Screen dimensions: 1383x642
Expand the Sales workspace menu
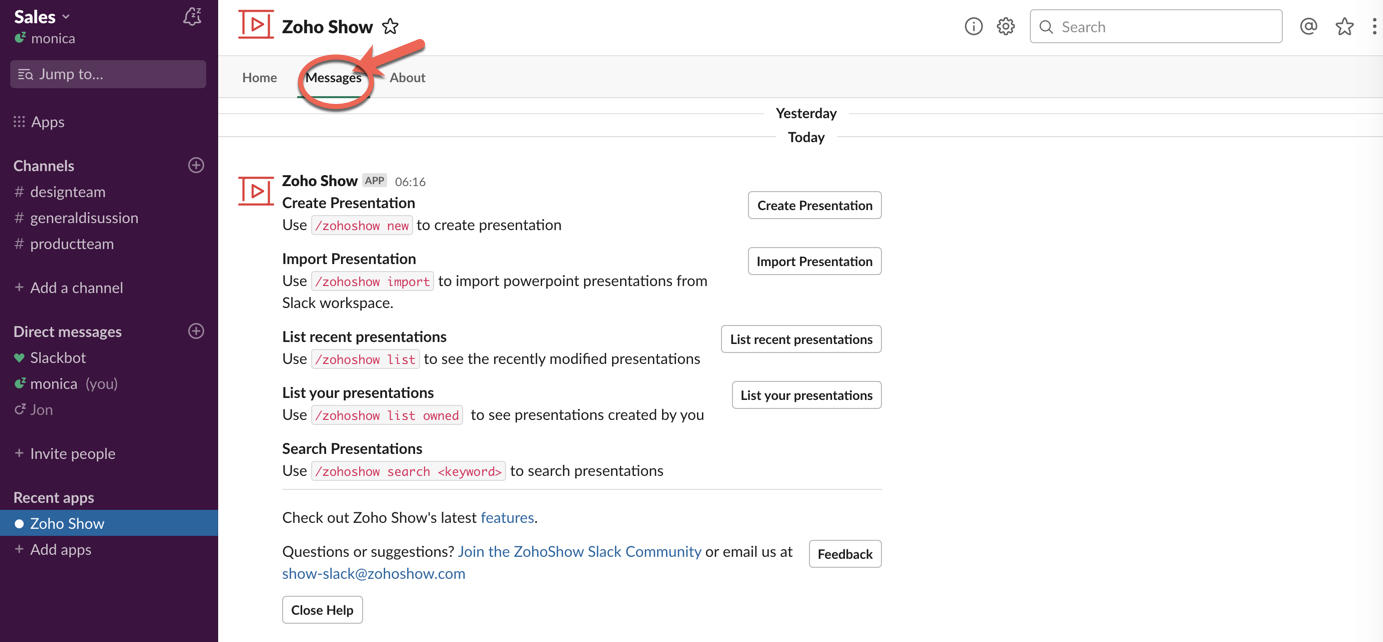42,16
